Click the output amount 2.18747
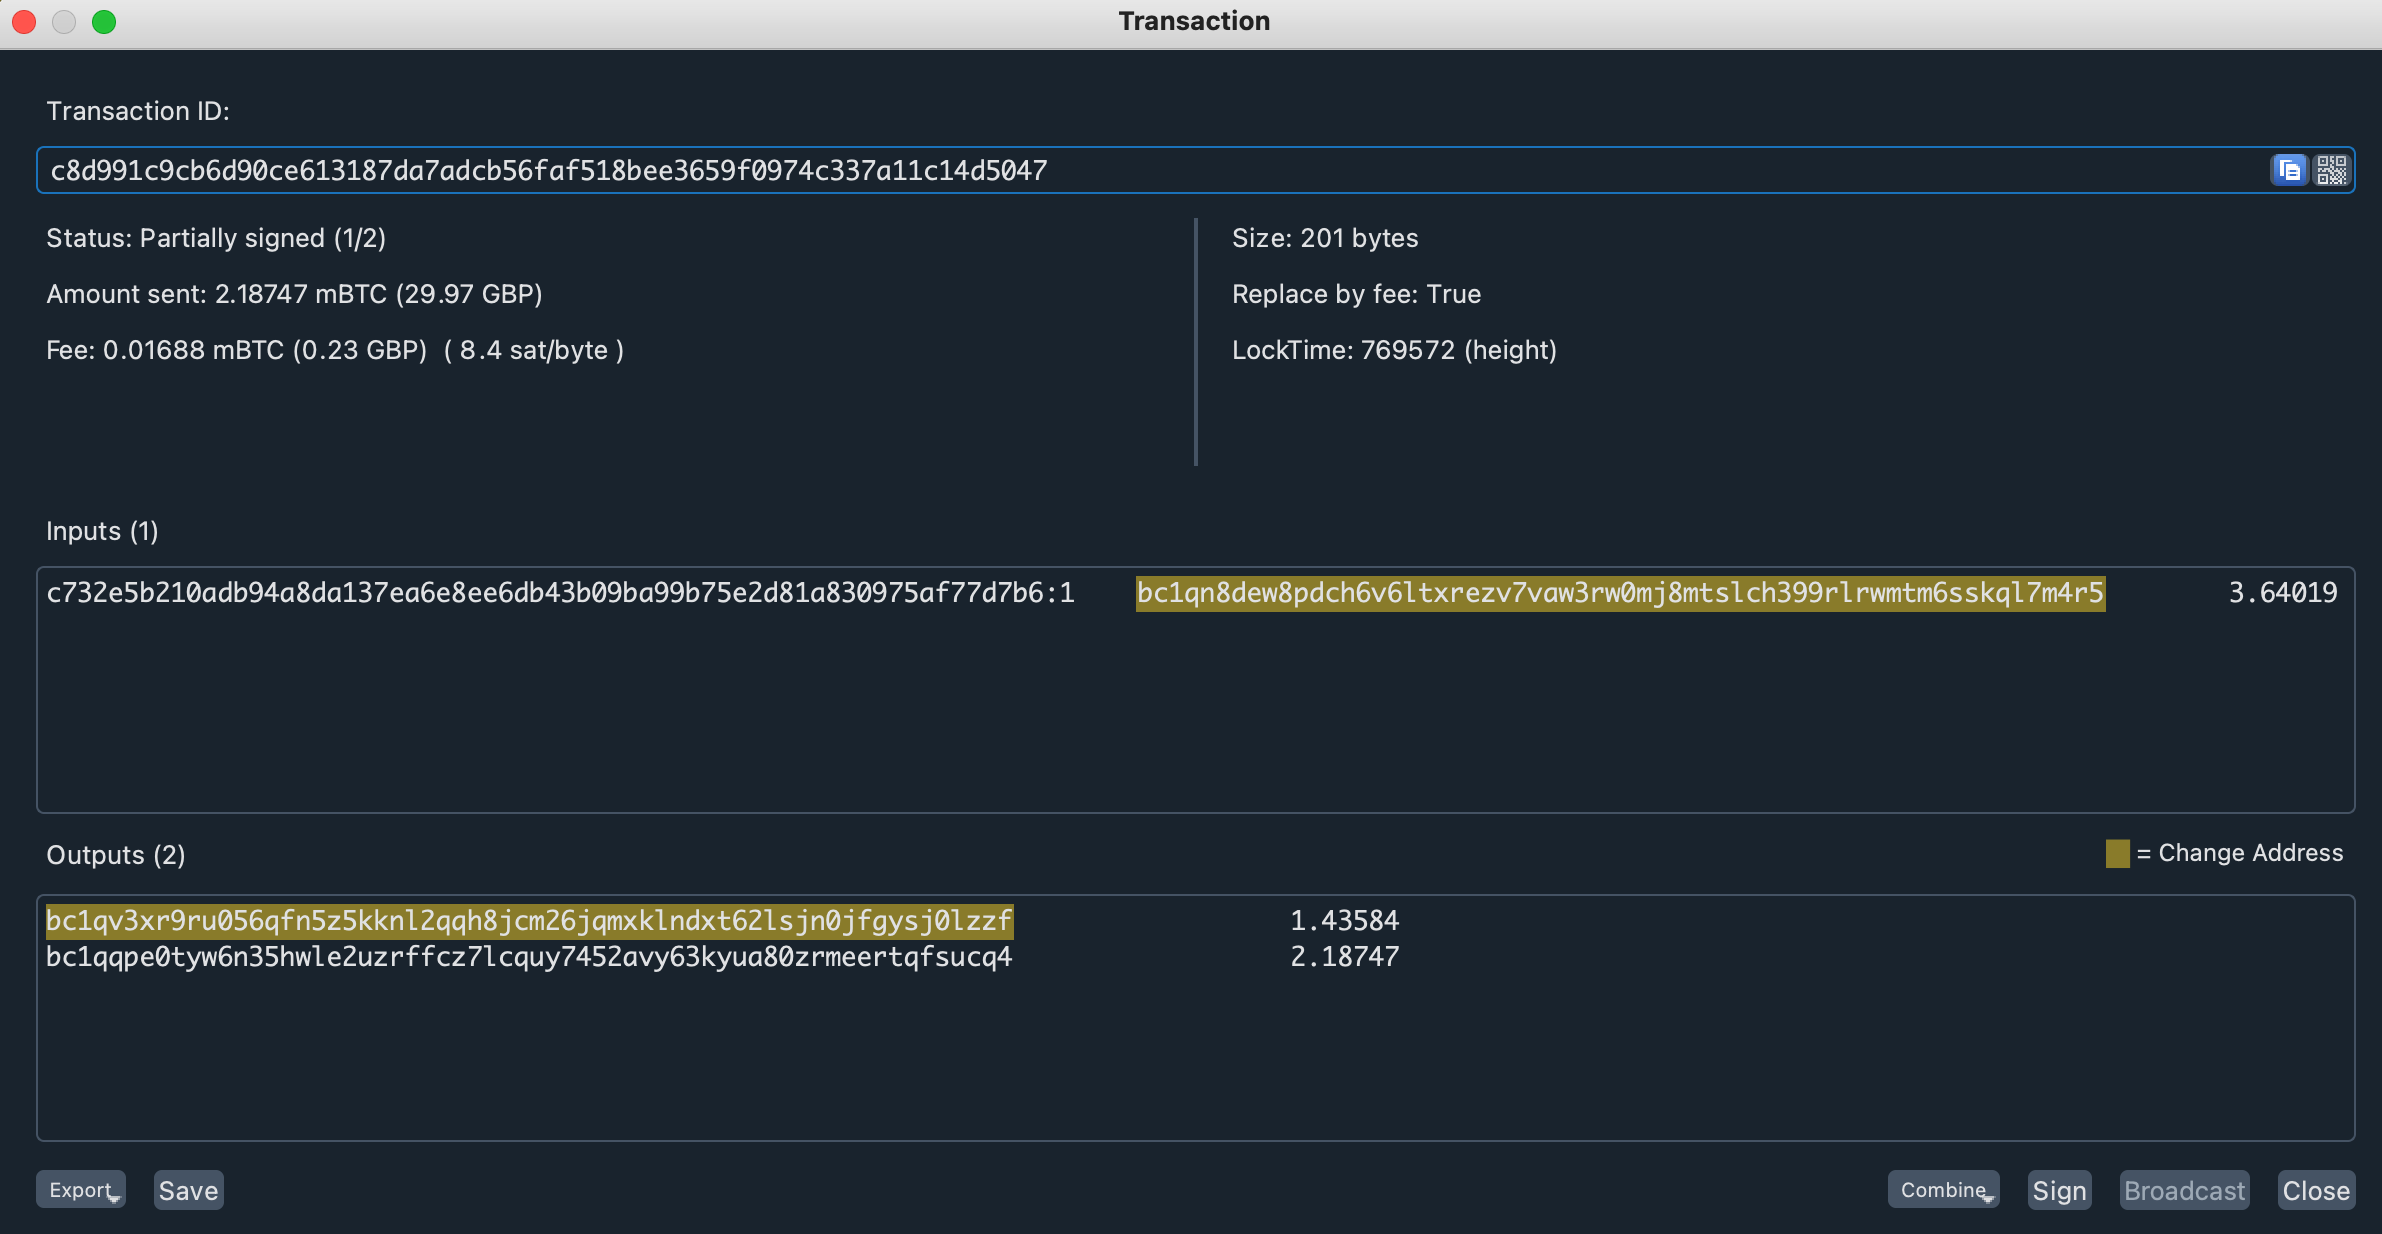 point(1344,957)
